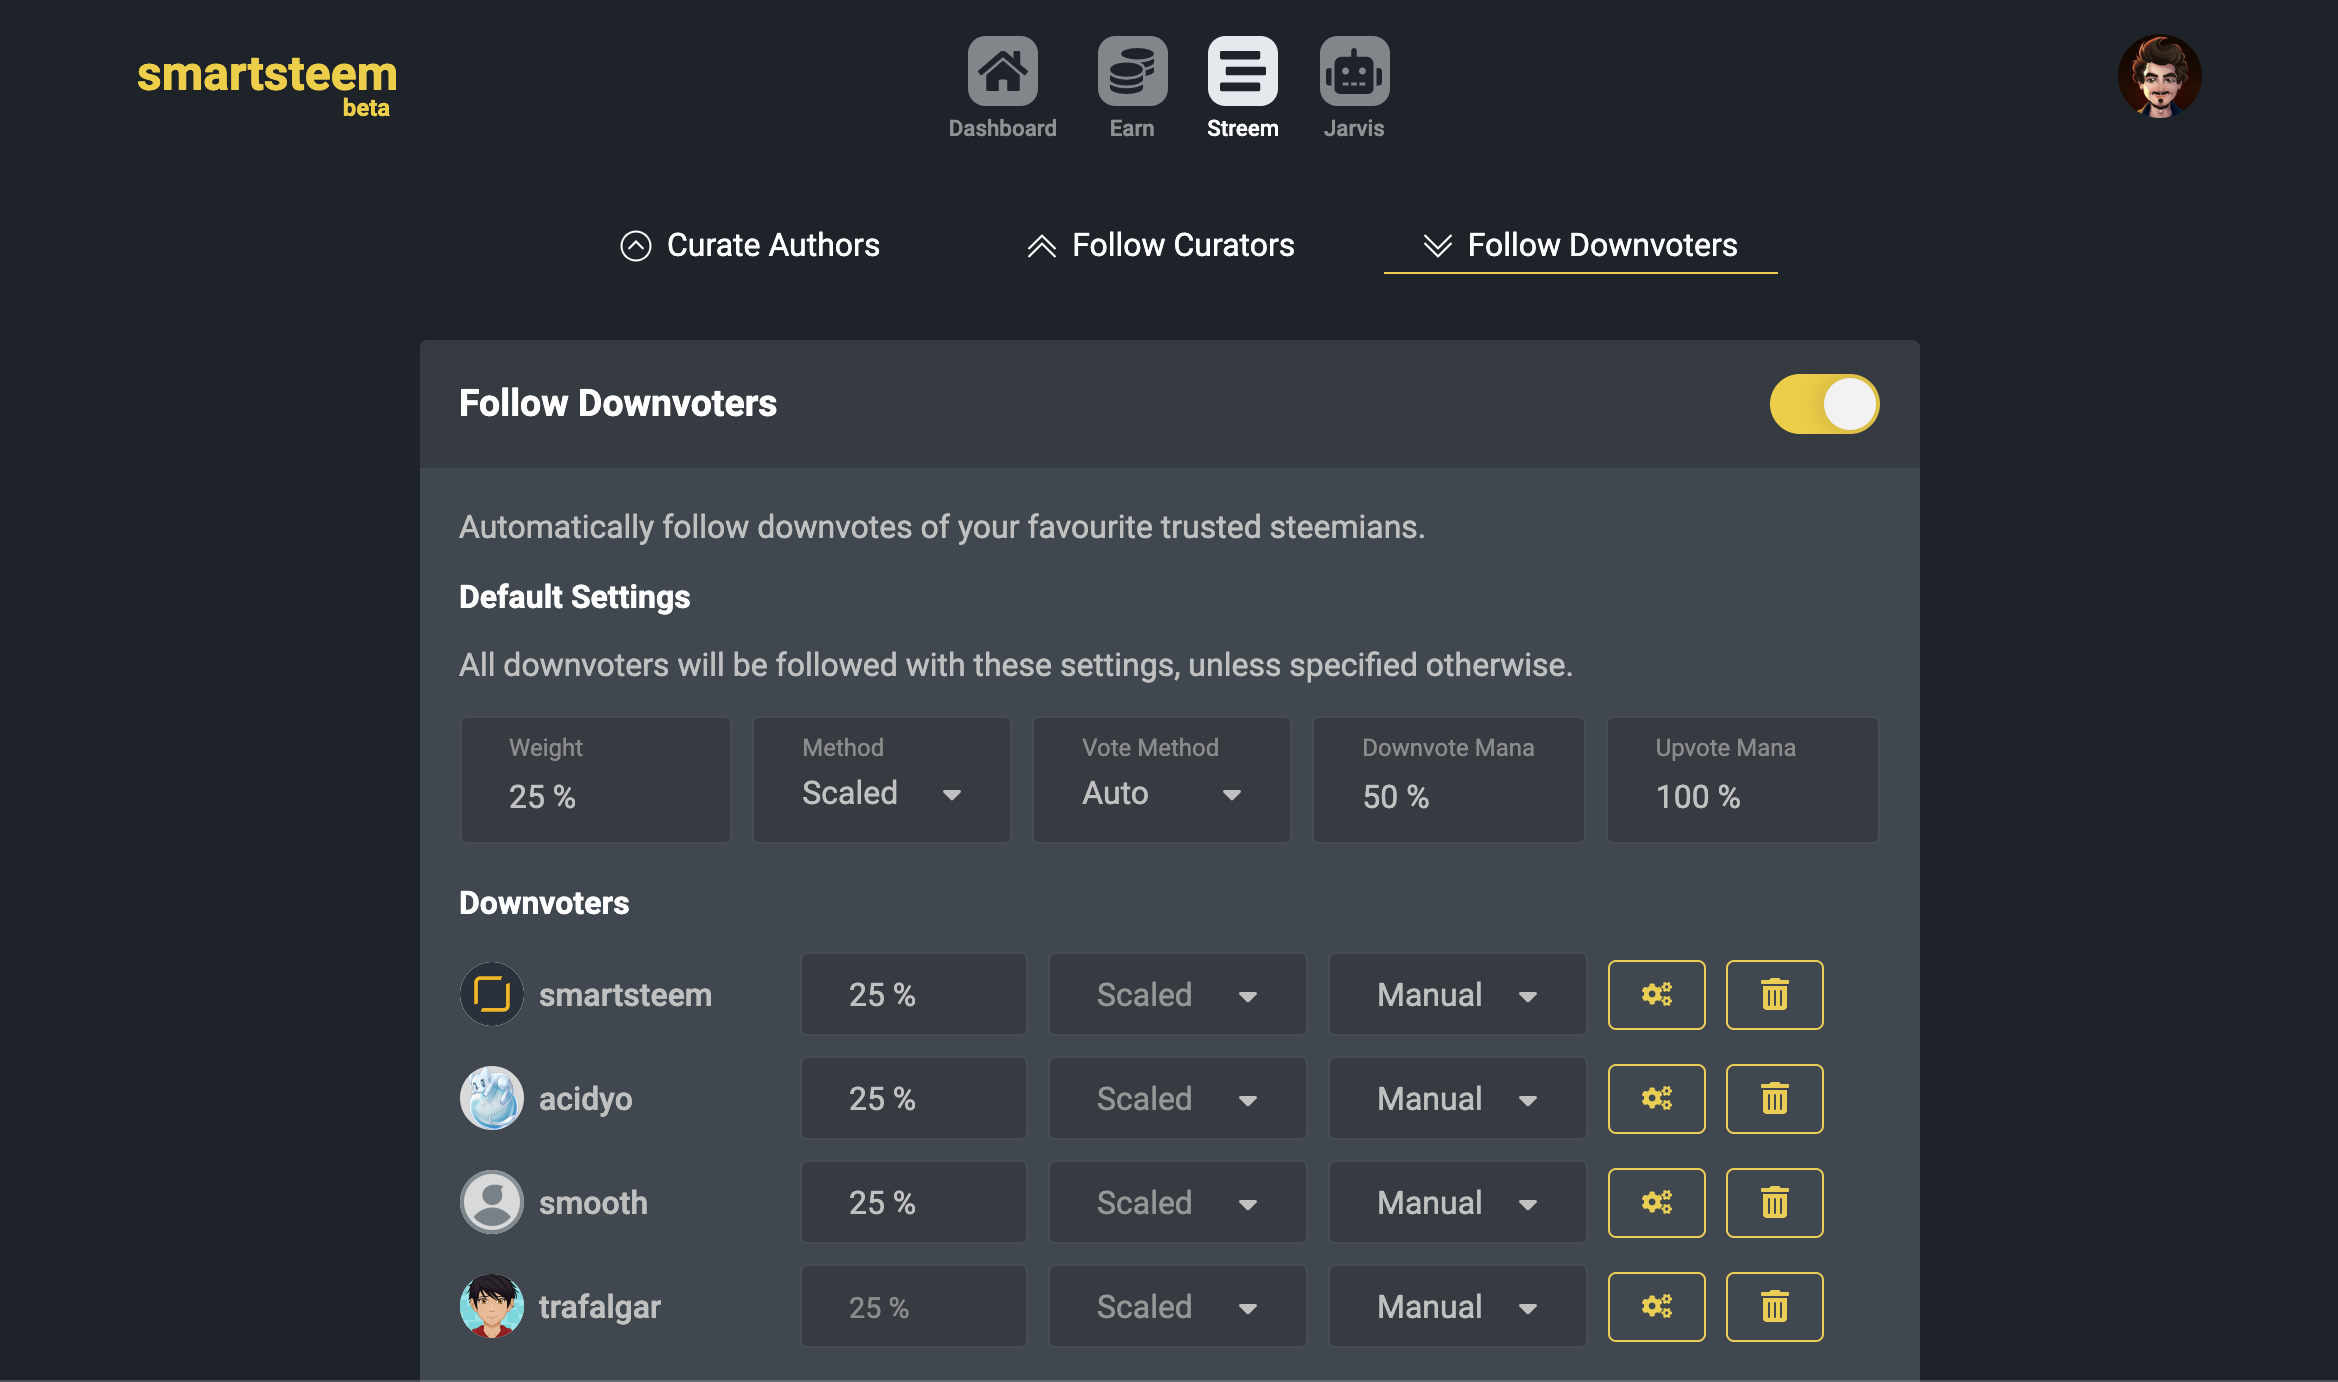Click the smartsteem beta logo
The width and height of the screenshot is (2338, 1382).
(x=267, y=85)
